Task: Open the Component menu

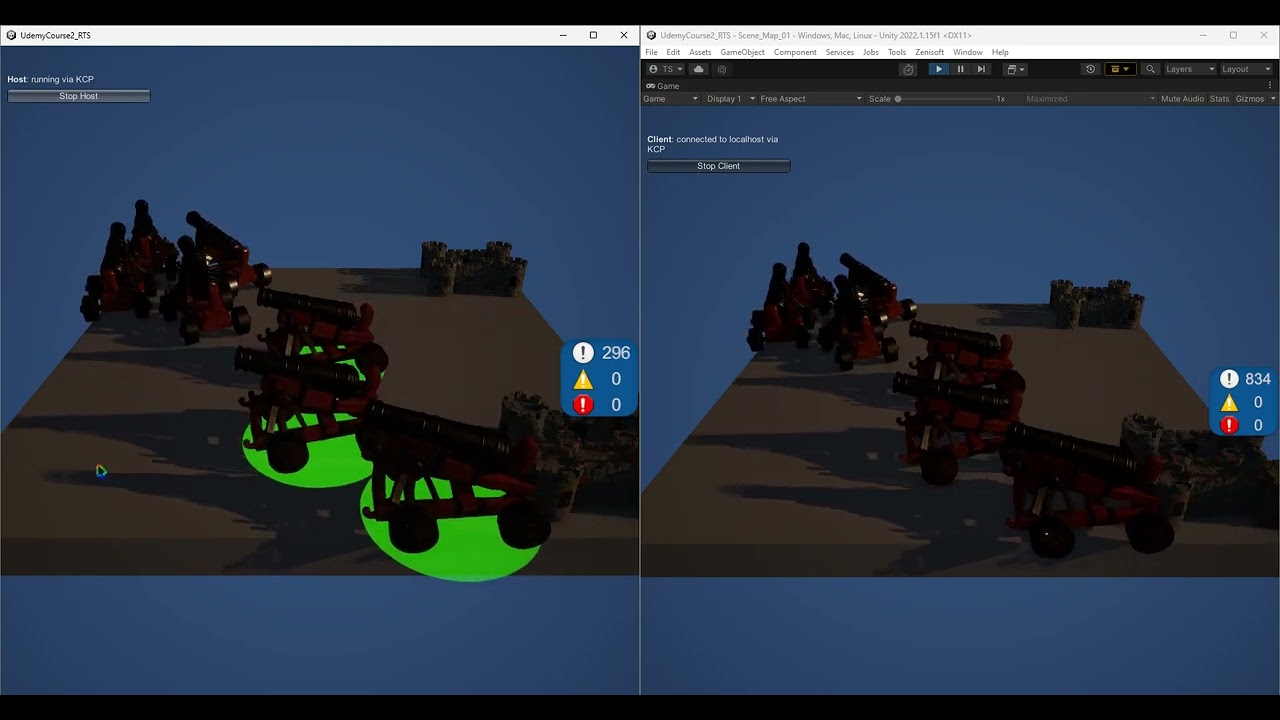Action: [x=795, y=52]
